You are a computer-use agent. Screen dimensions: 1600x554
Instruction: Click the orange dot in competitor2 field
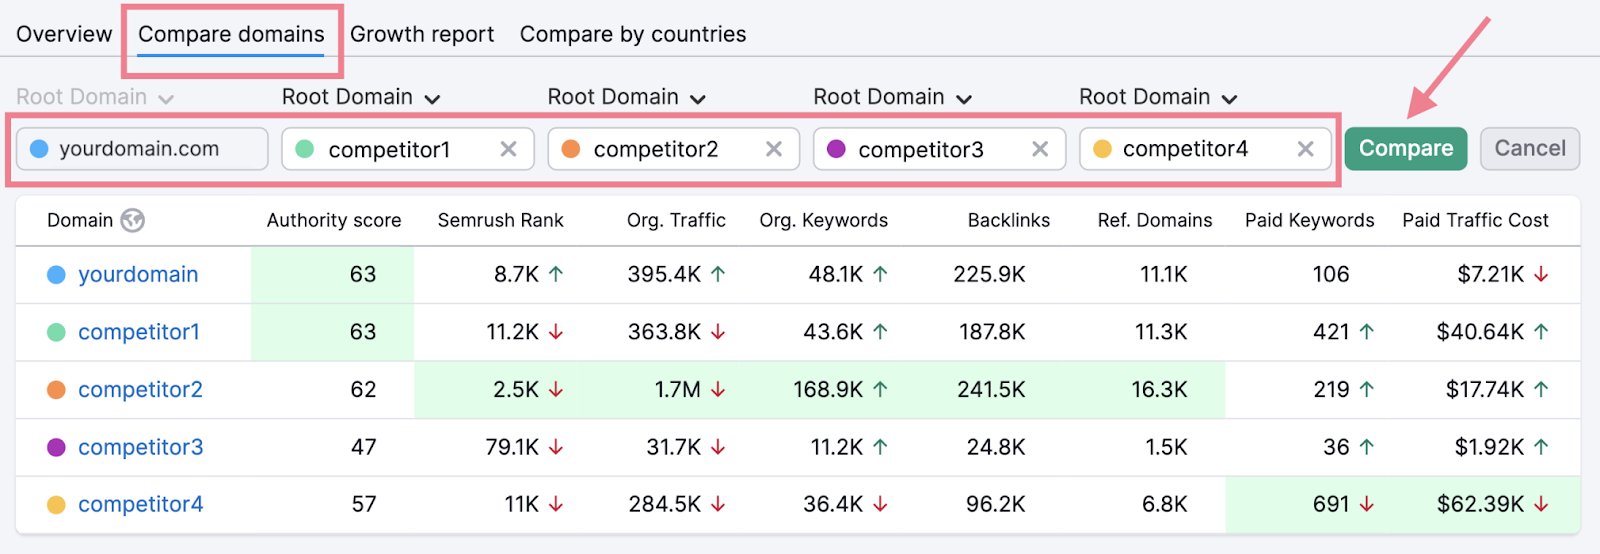click(571, 149)
